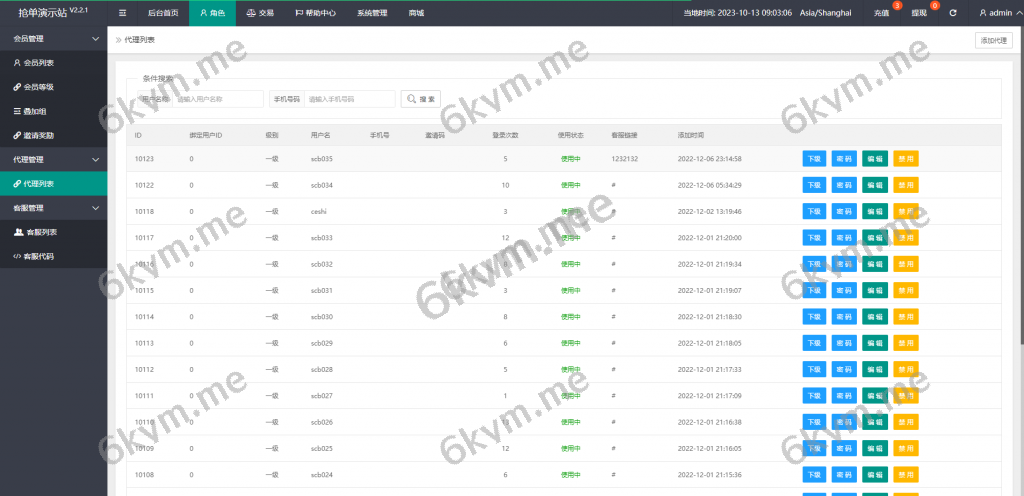Click 编辑 for user scb035
Screen dimensions: 1024x496
click(x=874, y=159)
